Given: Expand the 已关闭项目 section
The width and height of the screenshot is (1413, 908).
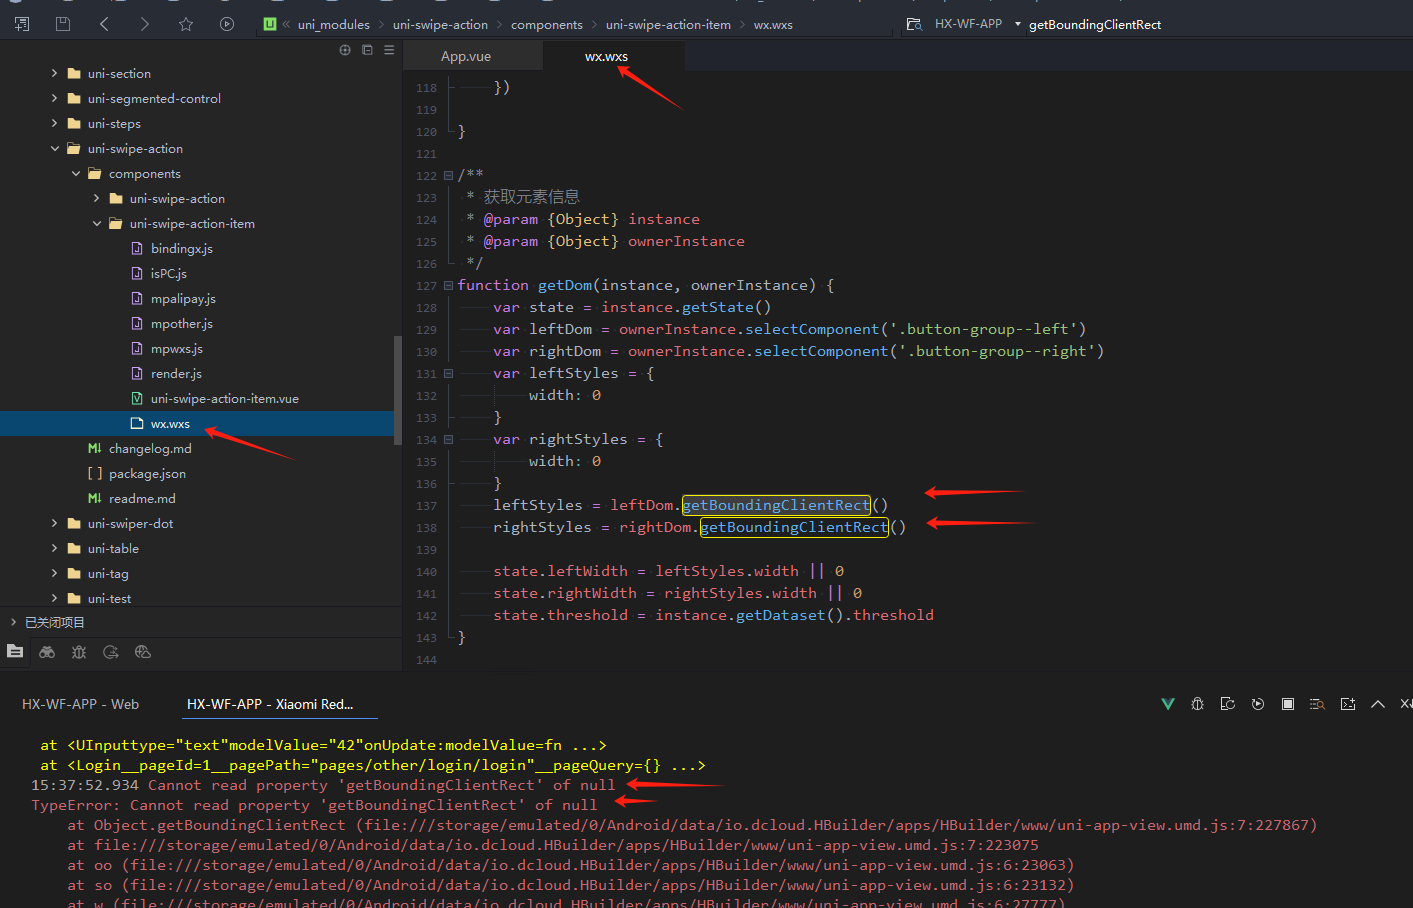Looking at the screenshot, I should [x=14, y=622].
